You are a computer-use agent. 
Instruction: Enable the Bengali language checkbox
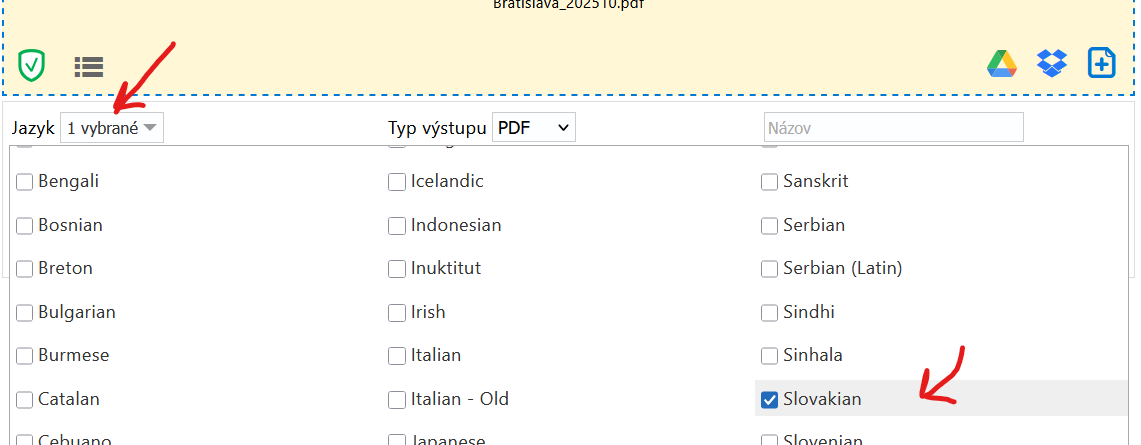pyautogui.click(x=25, y=182)
